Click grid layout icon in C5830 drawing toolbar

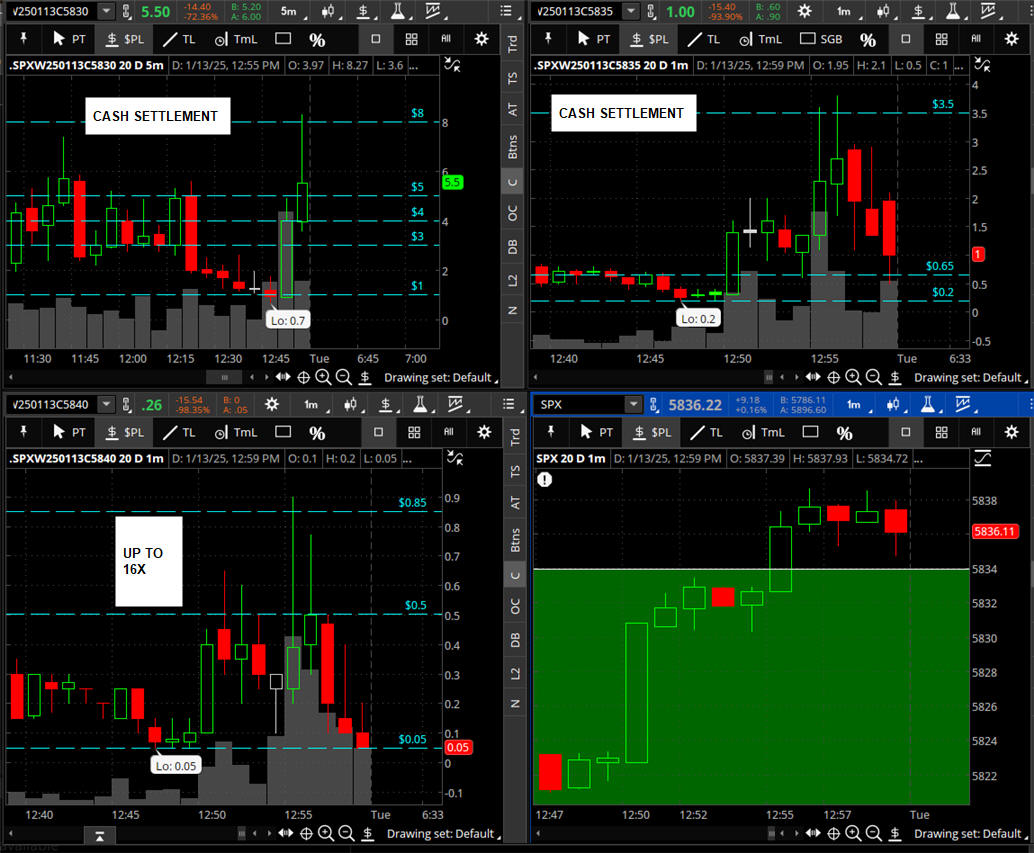(x=411, y=39)
